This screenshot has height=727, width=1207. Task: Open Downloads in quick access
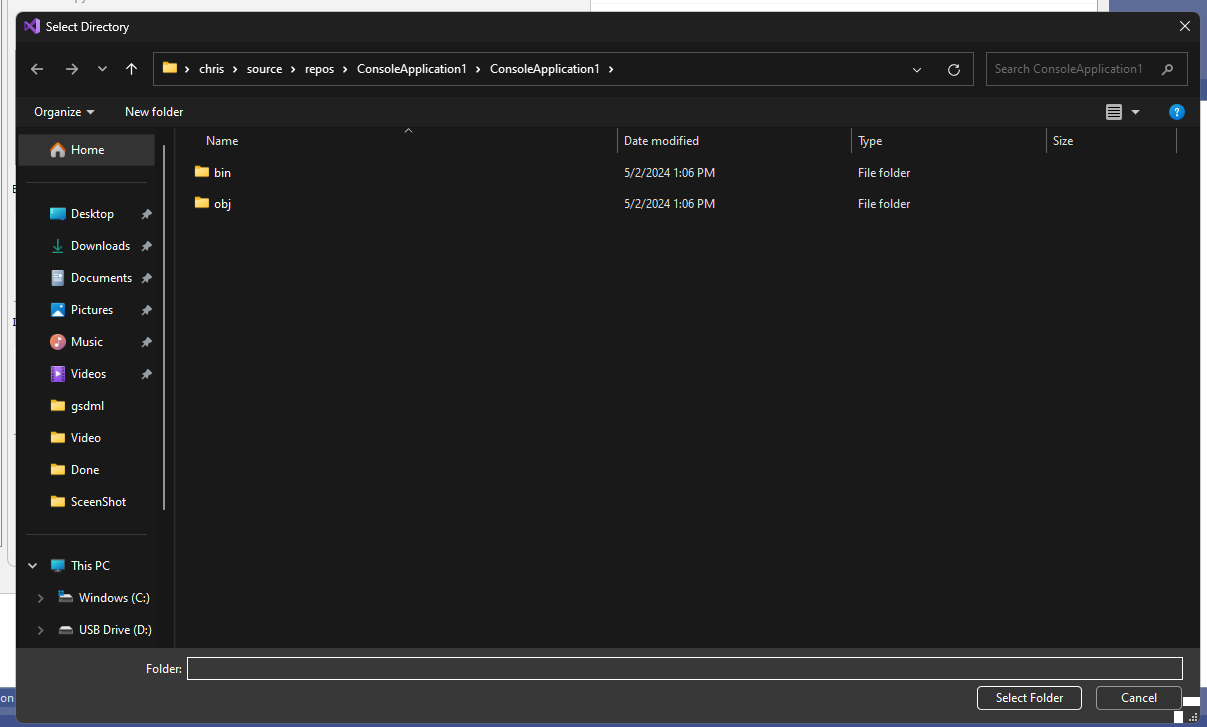[100, 246]
